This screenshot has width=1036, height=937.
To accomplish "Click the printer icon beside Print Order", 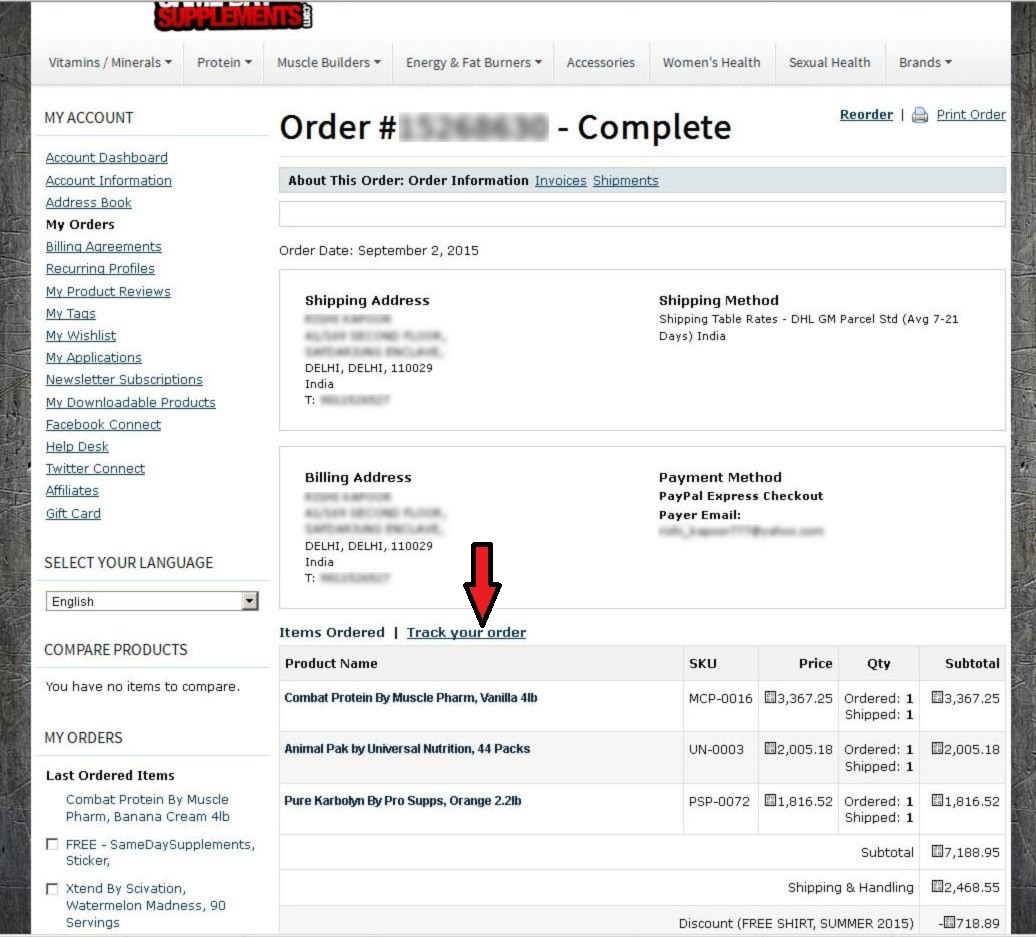I will tap(920, 116).
